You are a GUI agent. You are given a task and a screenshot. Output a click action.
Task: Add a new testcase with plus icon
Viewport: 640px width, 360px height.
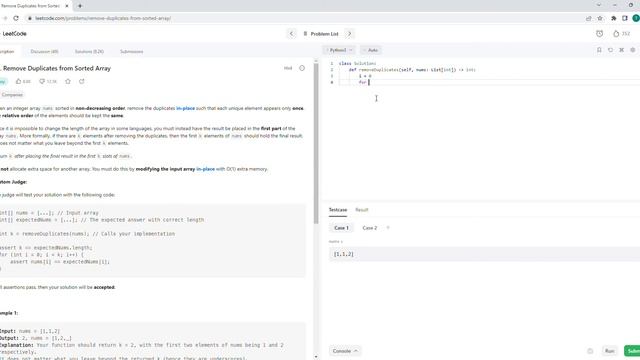388,228
